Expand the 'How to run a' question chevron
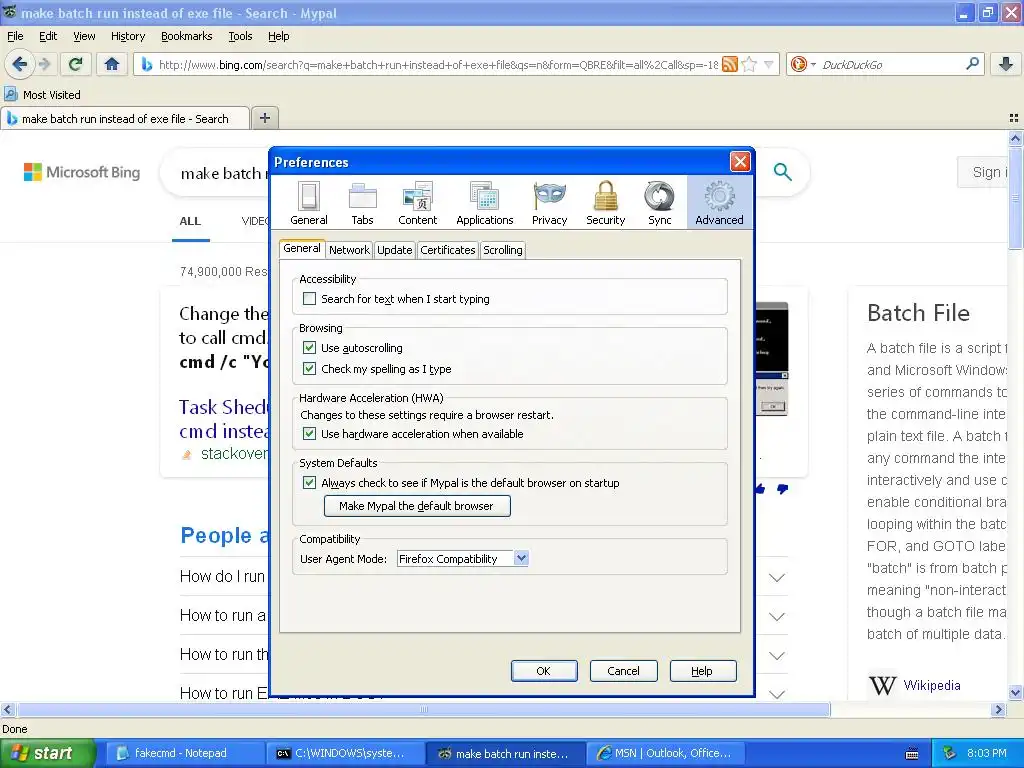 (776, 616)
